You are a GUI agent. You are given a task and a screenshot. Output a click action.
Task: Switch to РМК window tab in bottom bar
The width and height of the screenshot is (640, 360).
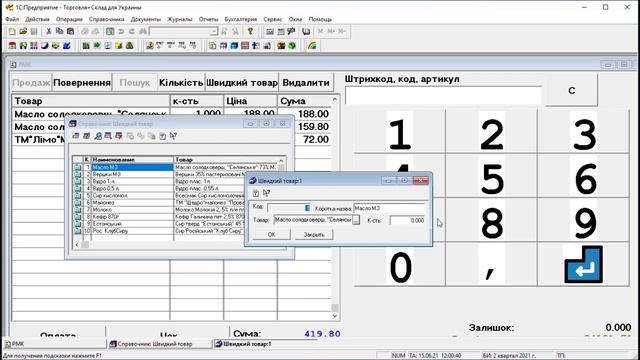tap(54, 344)
